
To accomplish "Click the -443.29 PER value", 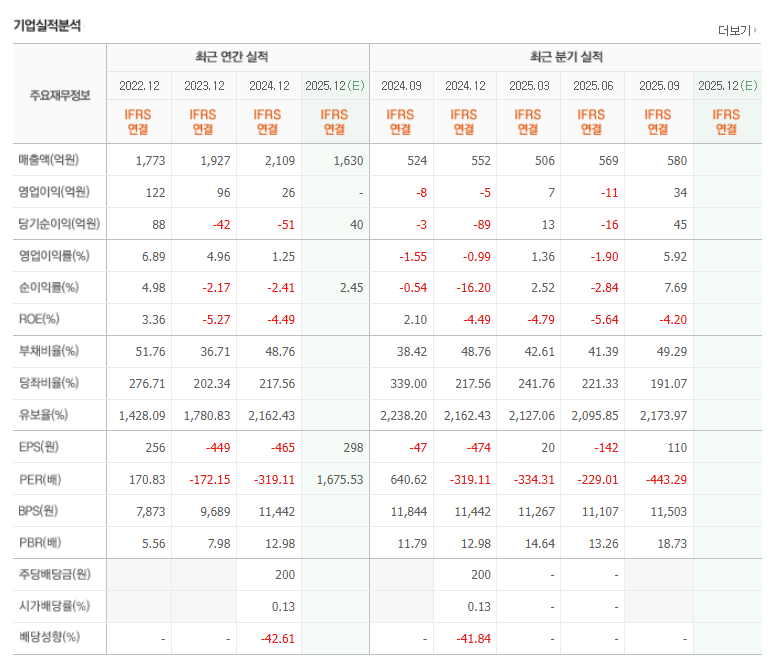I will tap(666, 480).
